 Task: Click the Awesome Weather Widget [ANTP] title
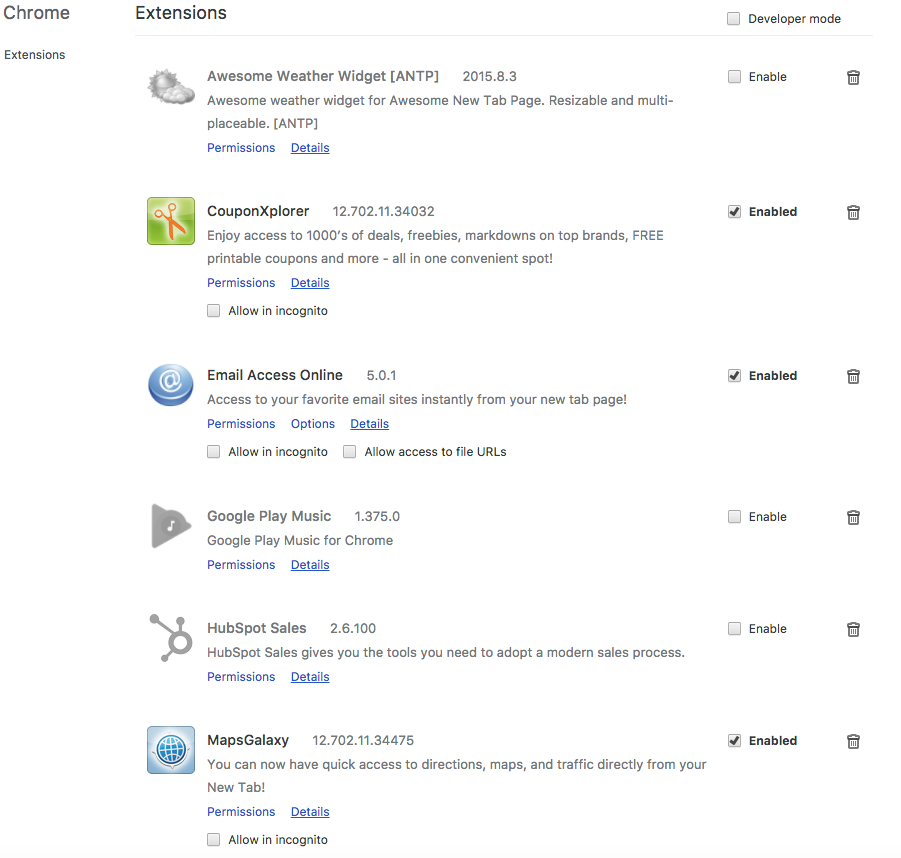click(323, 76)
